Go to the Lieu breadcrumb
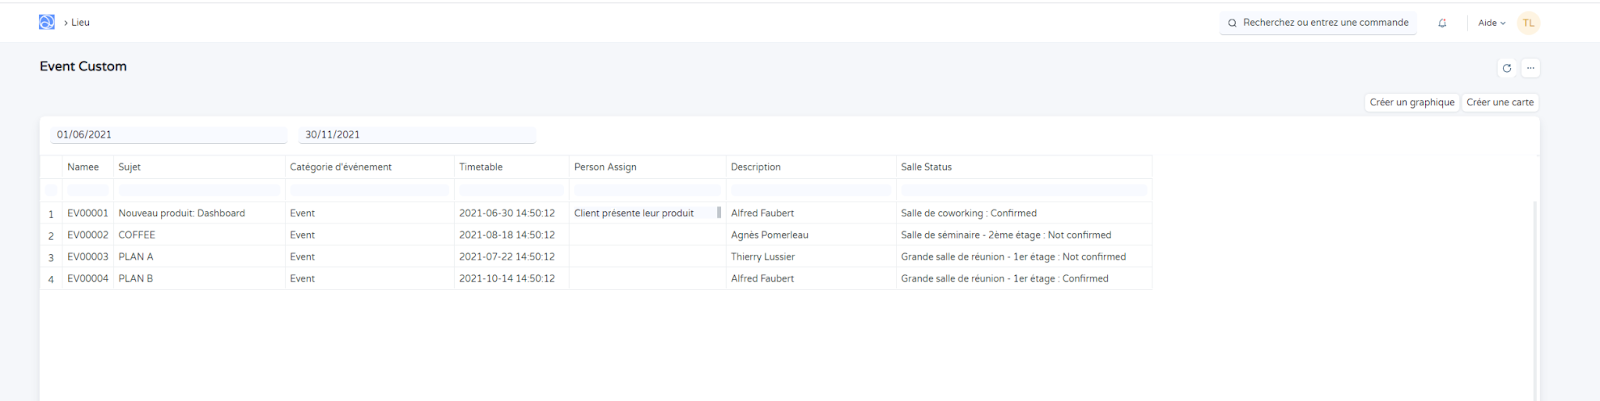This screenshot has width=1600, height=401. tap(80, 22)
